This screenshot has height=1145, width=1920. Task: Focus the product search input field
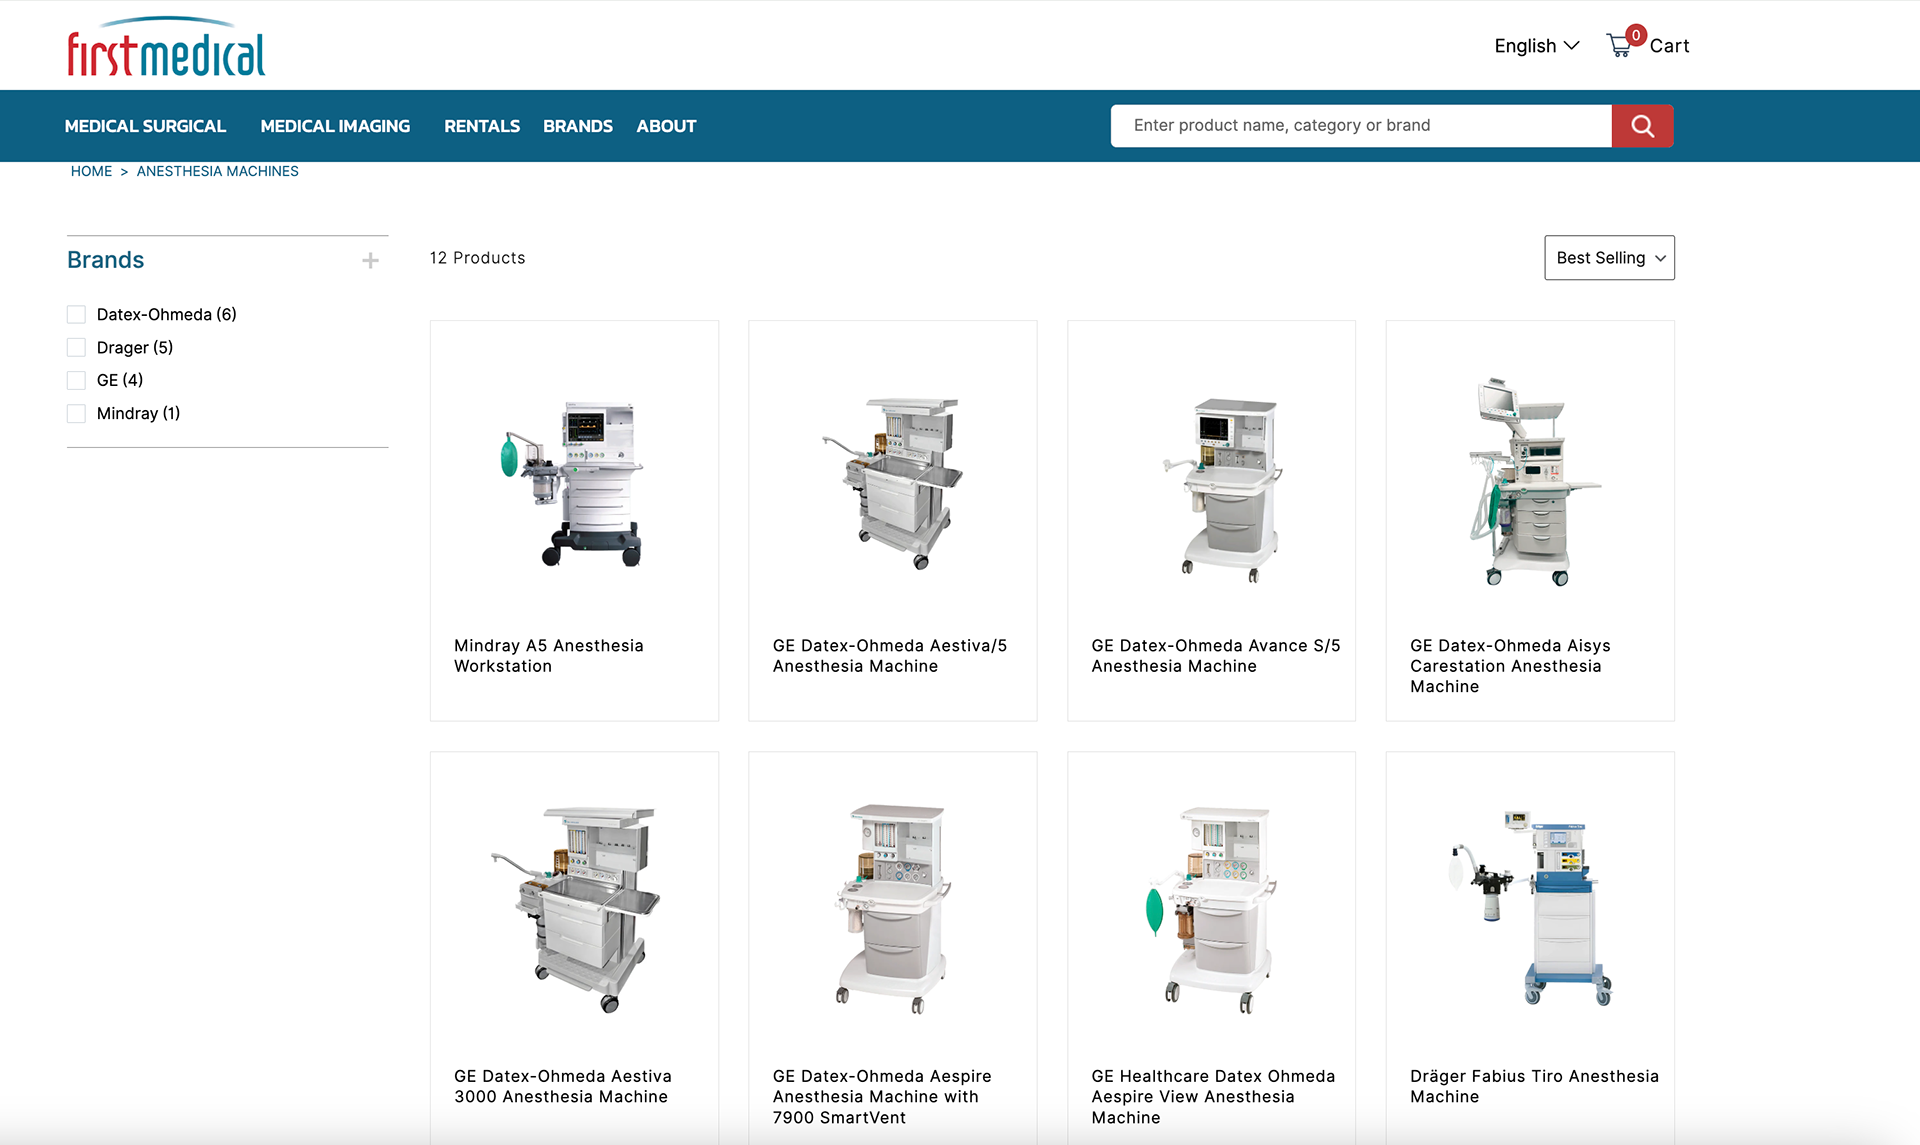1360,126
